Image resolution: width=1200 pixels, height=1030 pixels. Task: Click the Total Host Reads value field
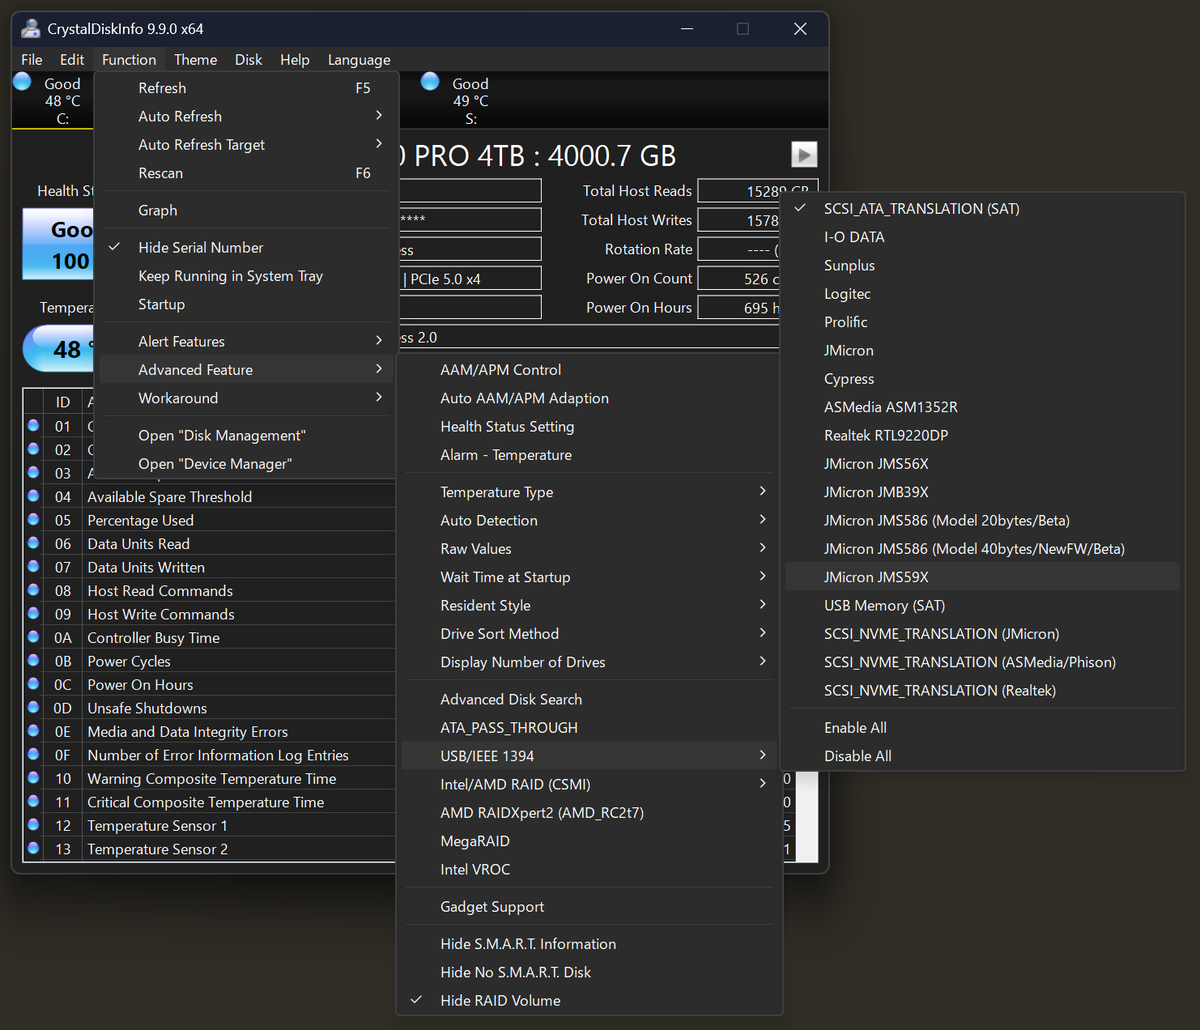tap(757, 191)
